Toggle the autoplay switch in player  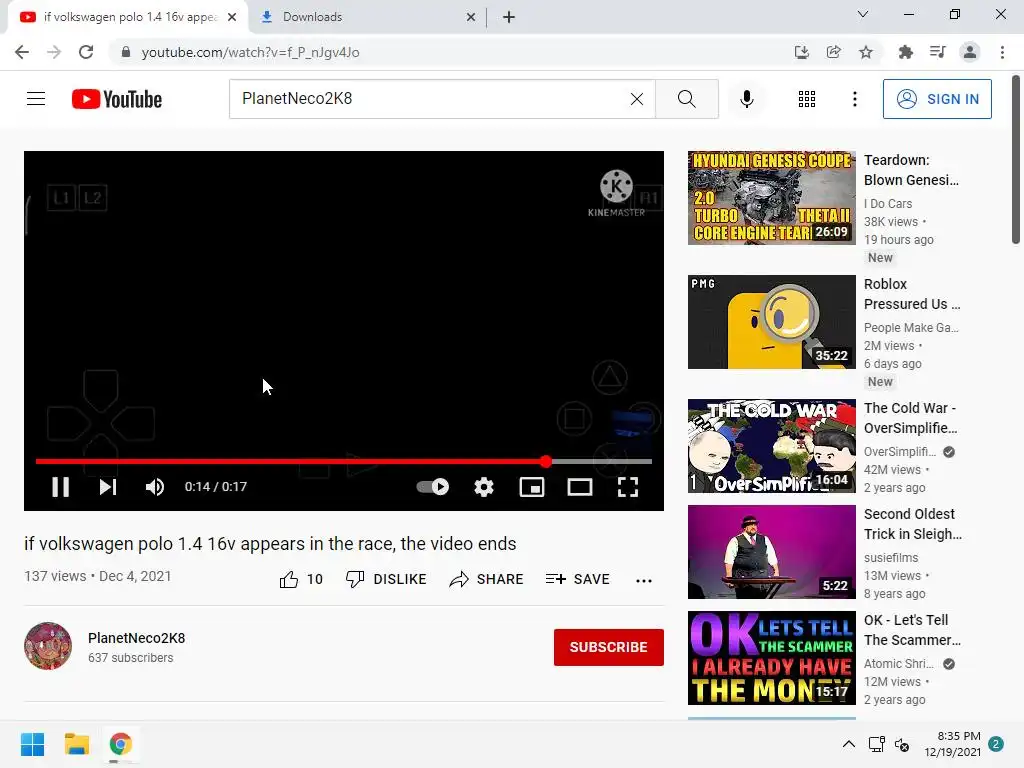[x=433, y=487]
